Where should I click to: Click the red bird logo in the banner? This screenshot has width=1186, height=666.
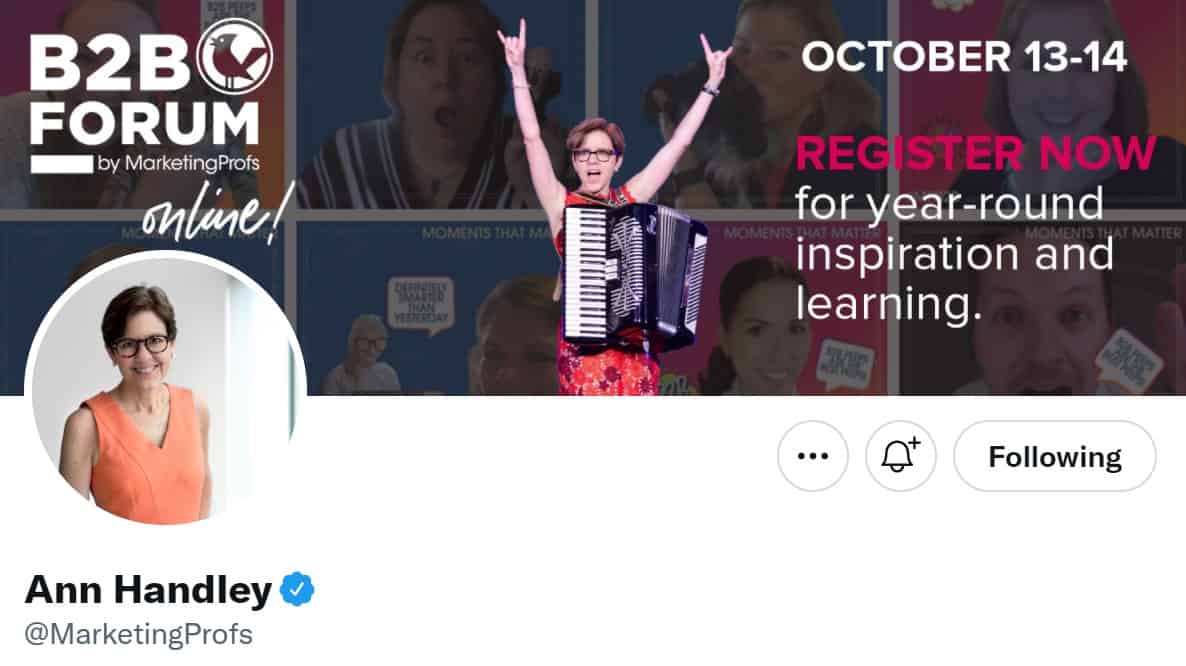point(234,57)
